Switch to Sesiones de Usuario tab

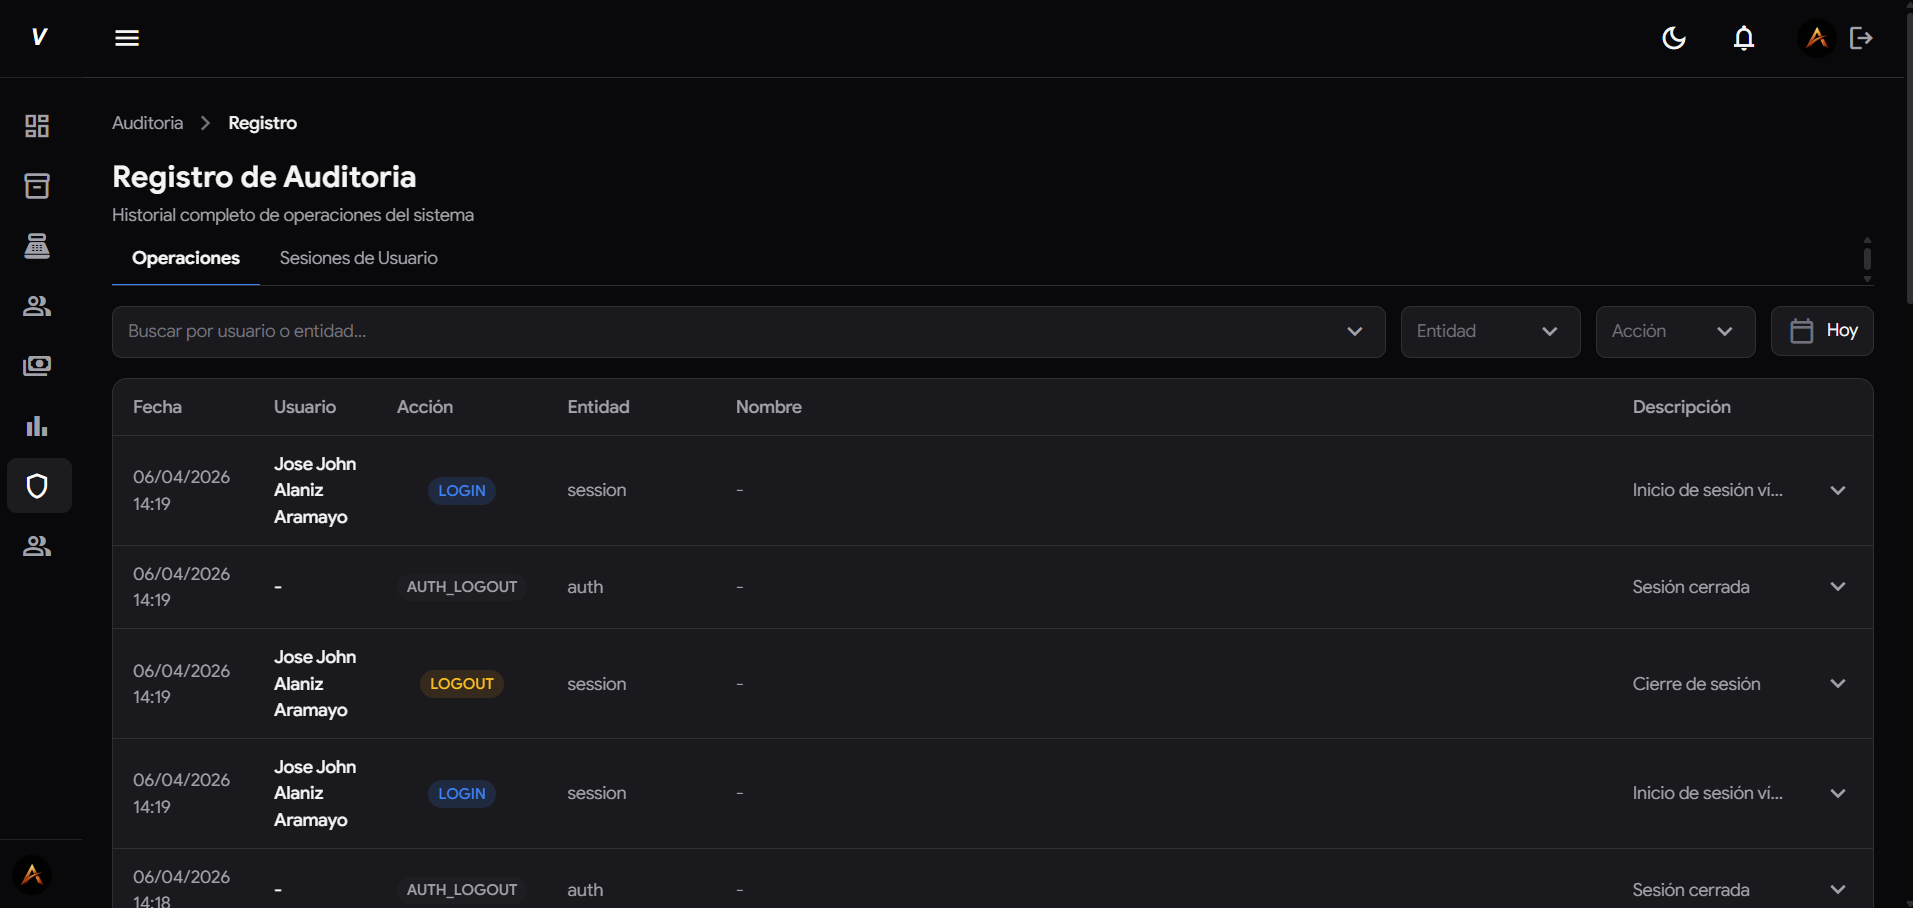click(x=358, y=258)
